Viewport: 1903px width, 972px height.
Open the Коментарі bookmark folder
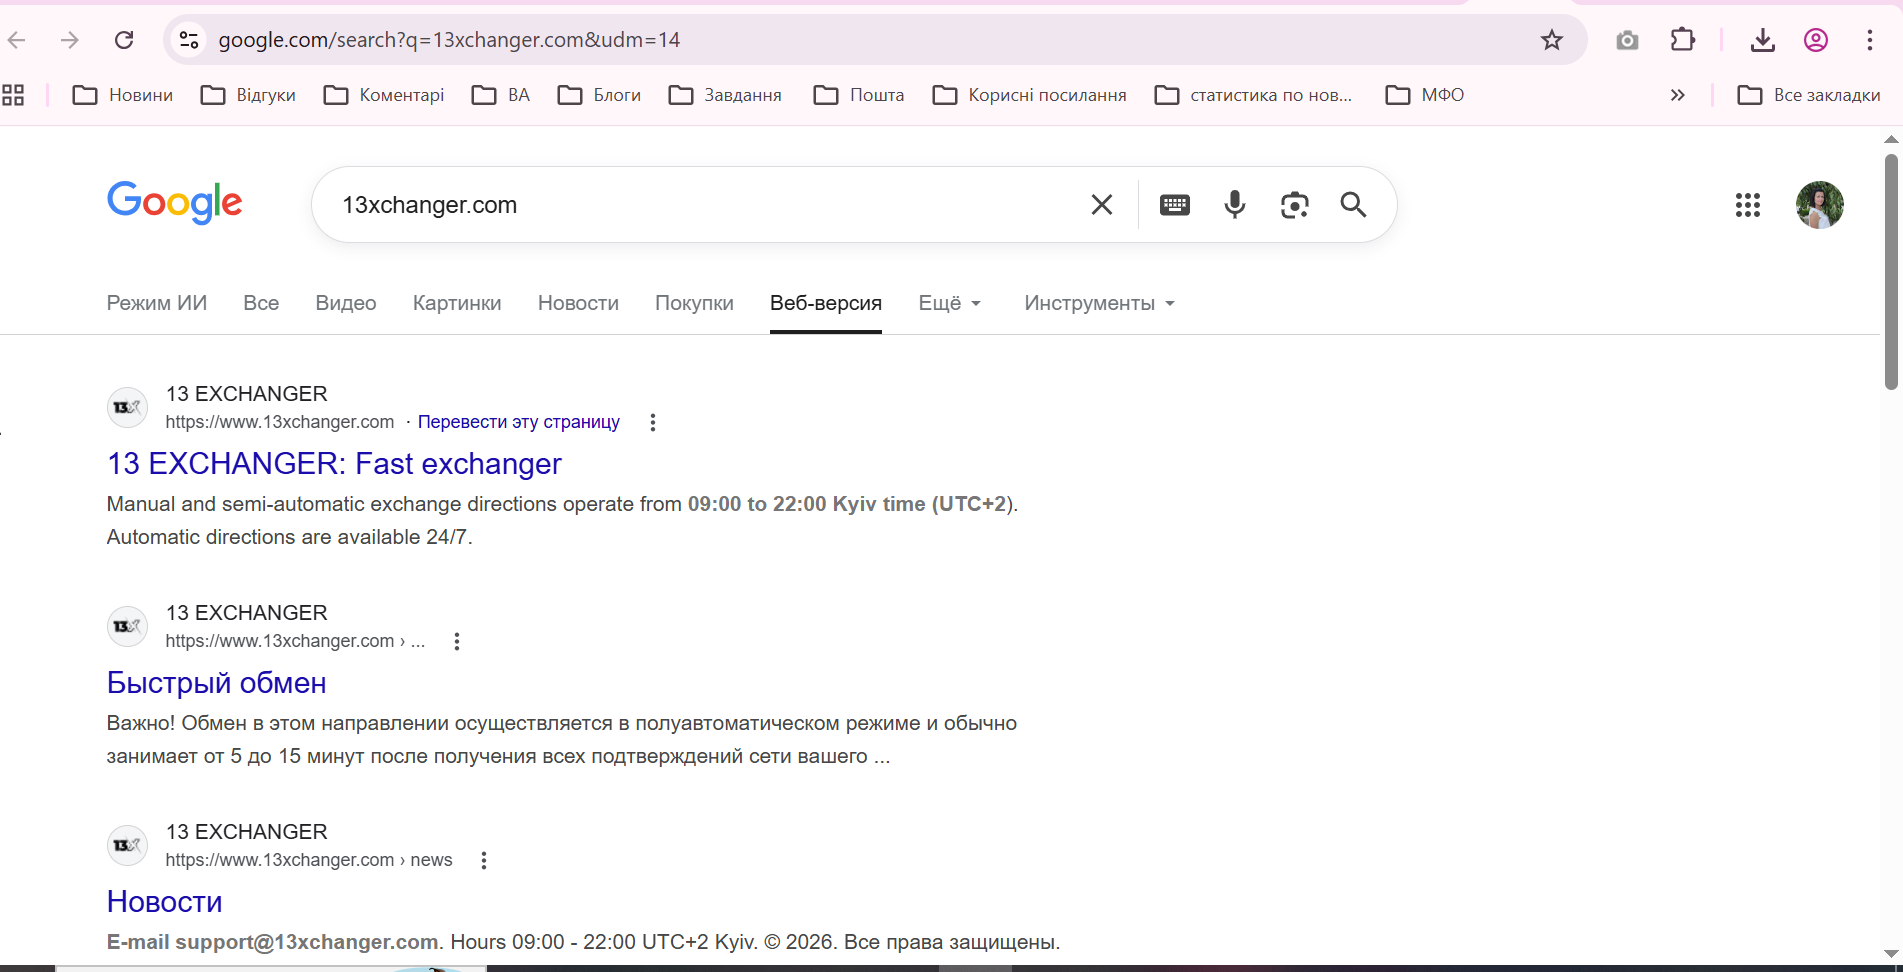point(384,95)
